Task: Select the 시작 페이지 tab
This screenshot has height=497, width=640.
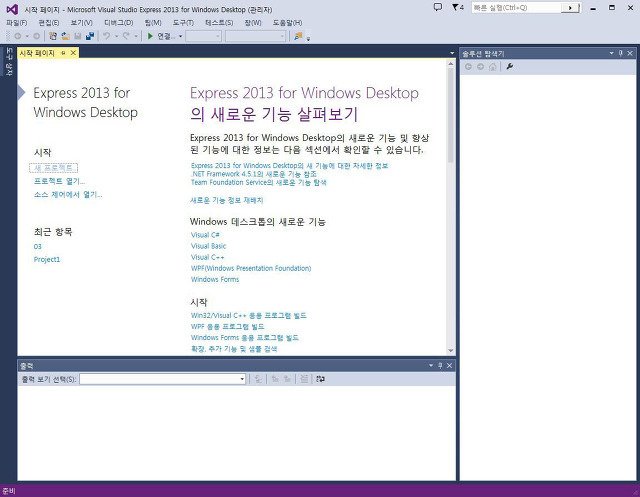Action: (37, 53)
